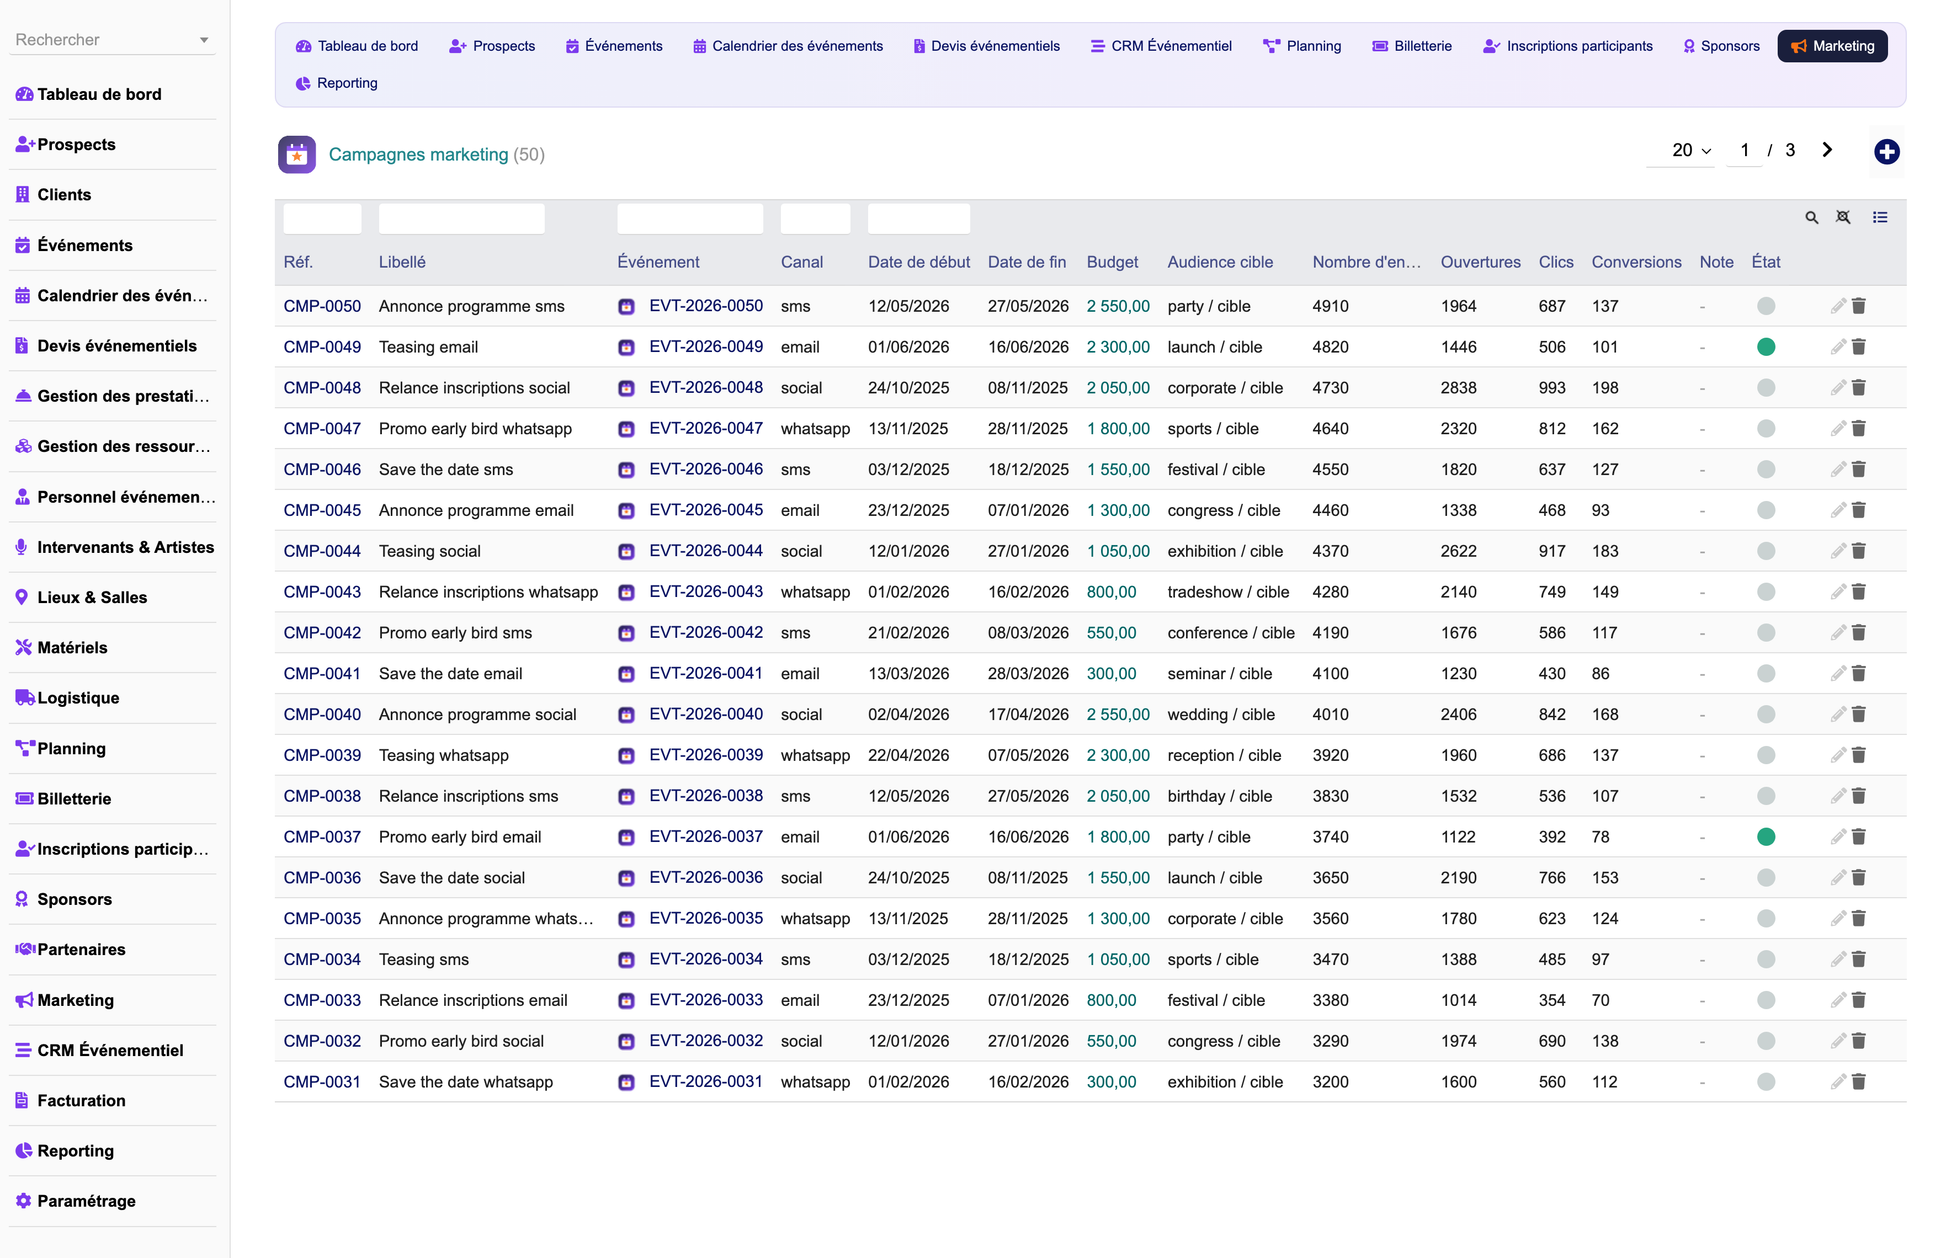Open campaign link CMP-0033

point(322,1000)
